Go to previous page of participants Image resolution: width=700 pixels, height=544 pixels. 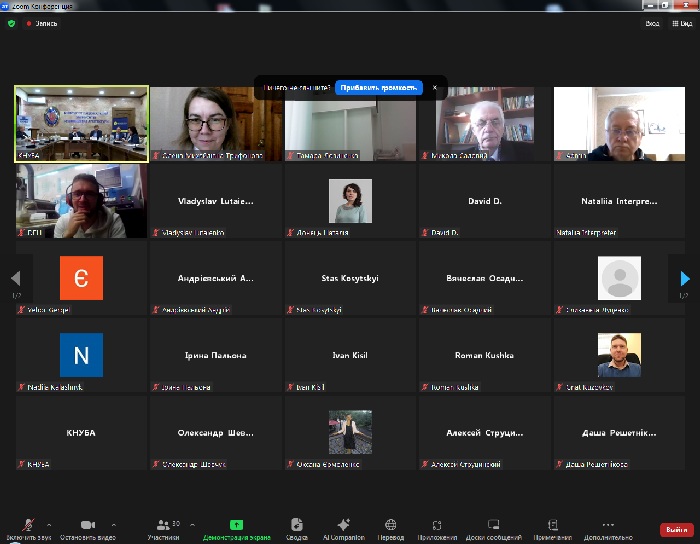[15, 278]
